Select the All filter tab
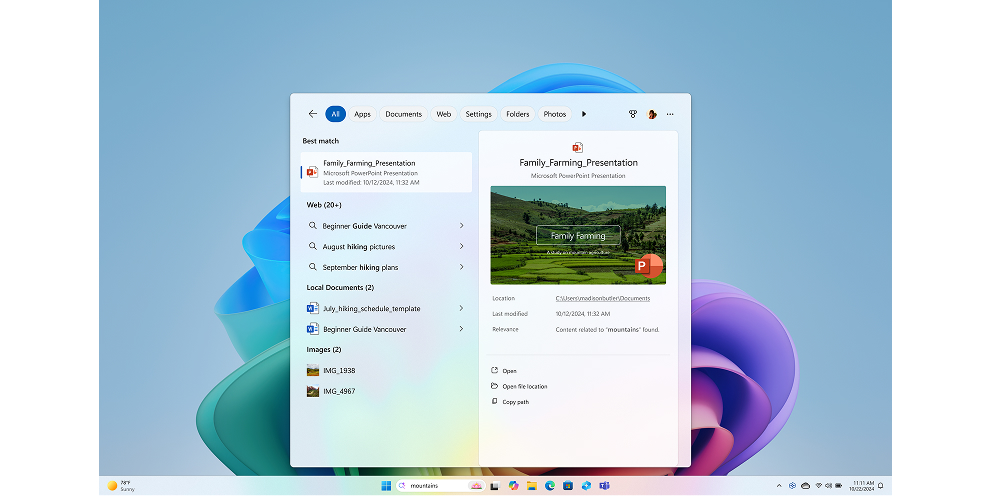991x496 pixels. pyautogui.click(x=335, y=114)
